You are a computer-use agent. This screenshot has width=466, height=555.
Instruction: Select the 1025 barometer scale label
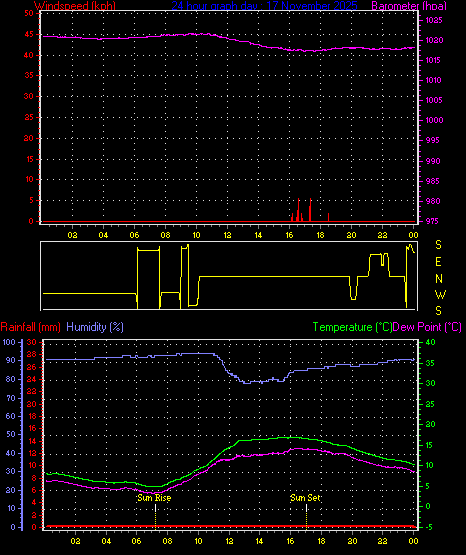pyautogui.click(x=434, y=20)
